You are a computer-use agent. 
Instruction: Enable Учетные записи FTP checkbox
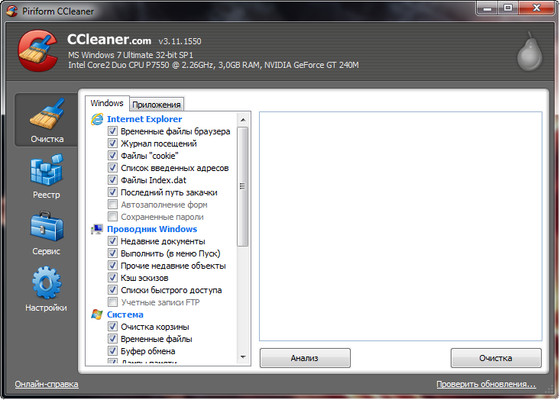click(x=112, y=302)
